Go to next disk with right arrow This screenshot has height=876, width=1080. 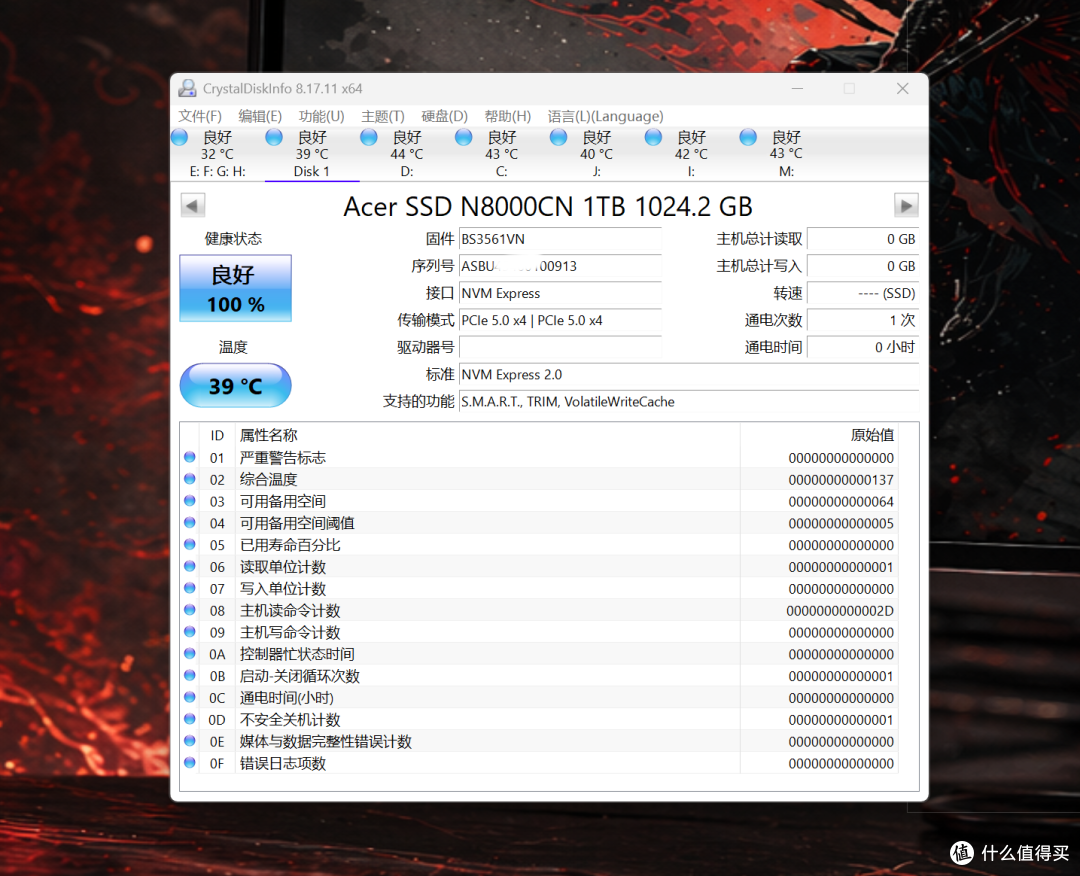click(x=906, y=205)
